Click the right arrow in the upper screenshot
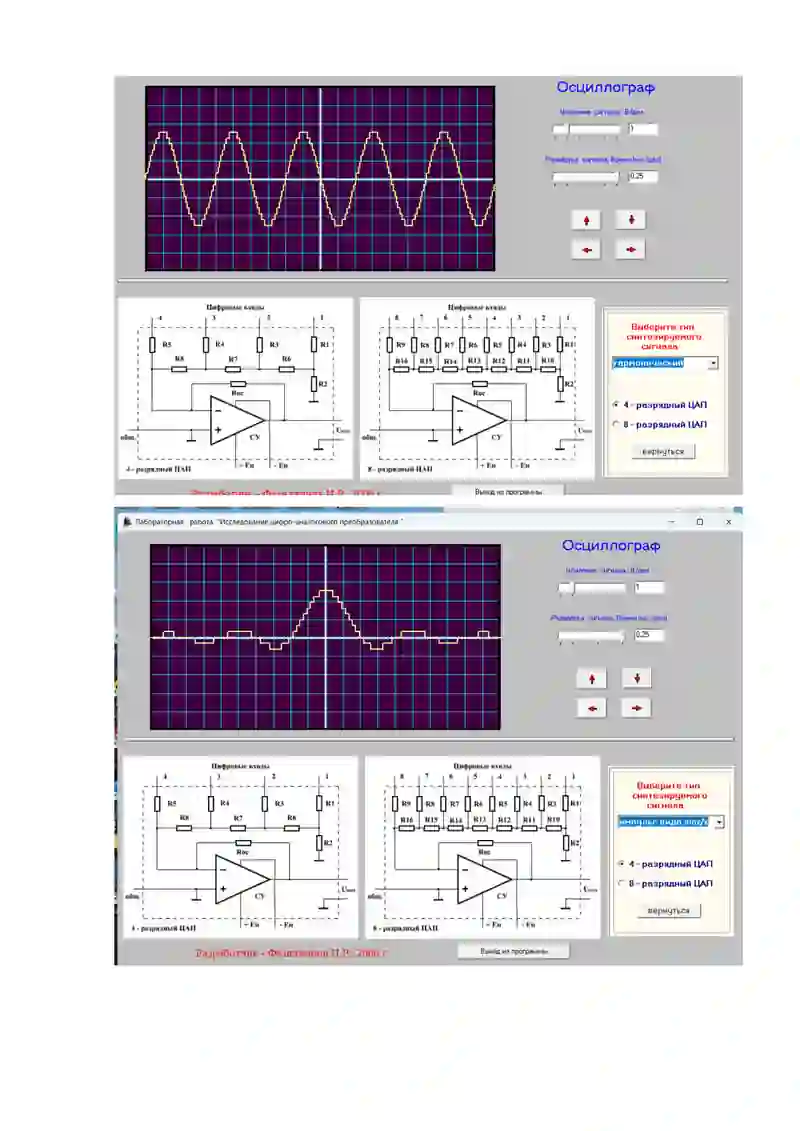The image size is (800, 1131). pos(631,250)
